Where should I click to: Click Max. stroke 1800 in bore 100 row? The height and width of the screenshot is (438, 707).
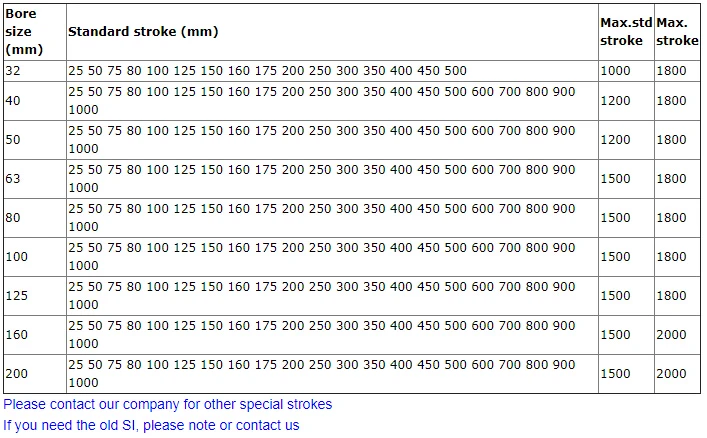[x=677, y=257]
